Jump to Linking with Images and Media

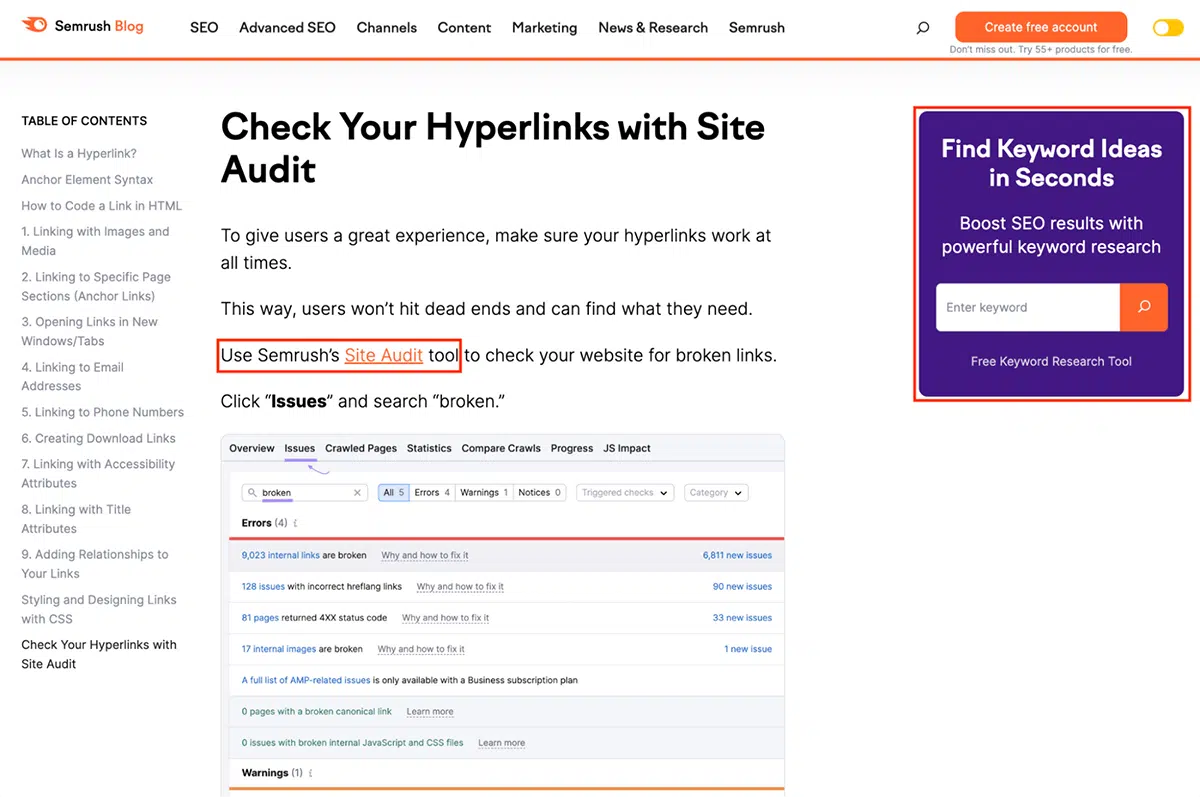click(95, 241)
